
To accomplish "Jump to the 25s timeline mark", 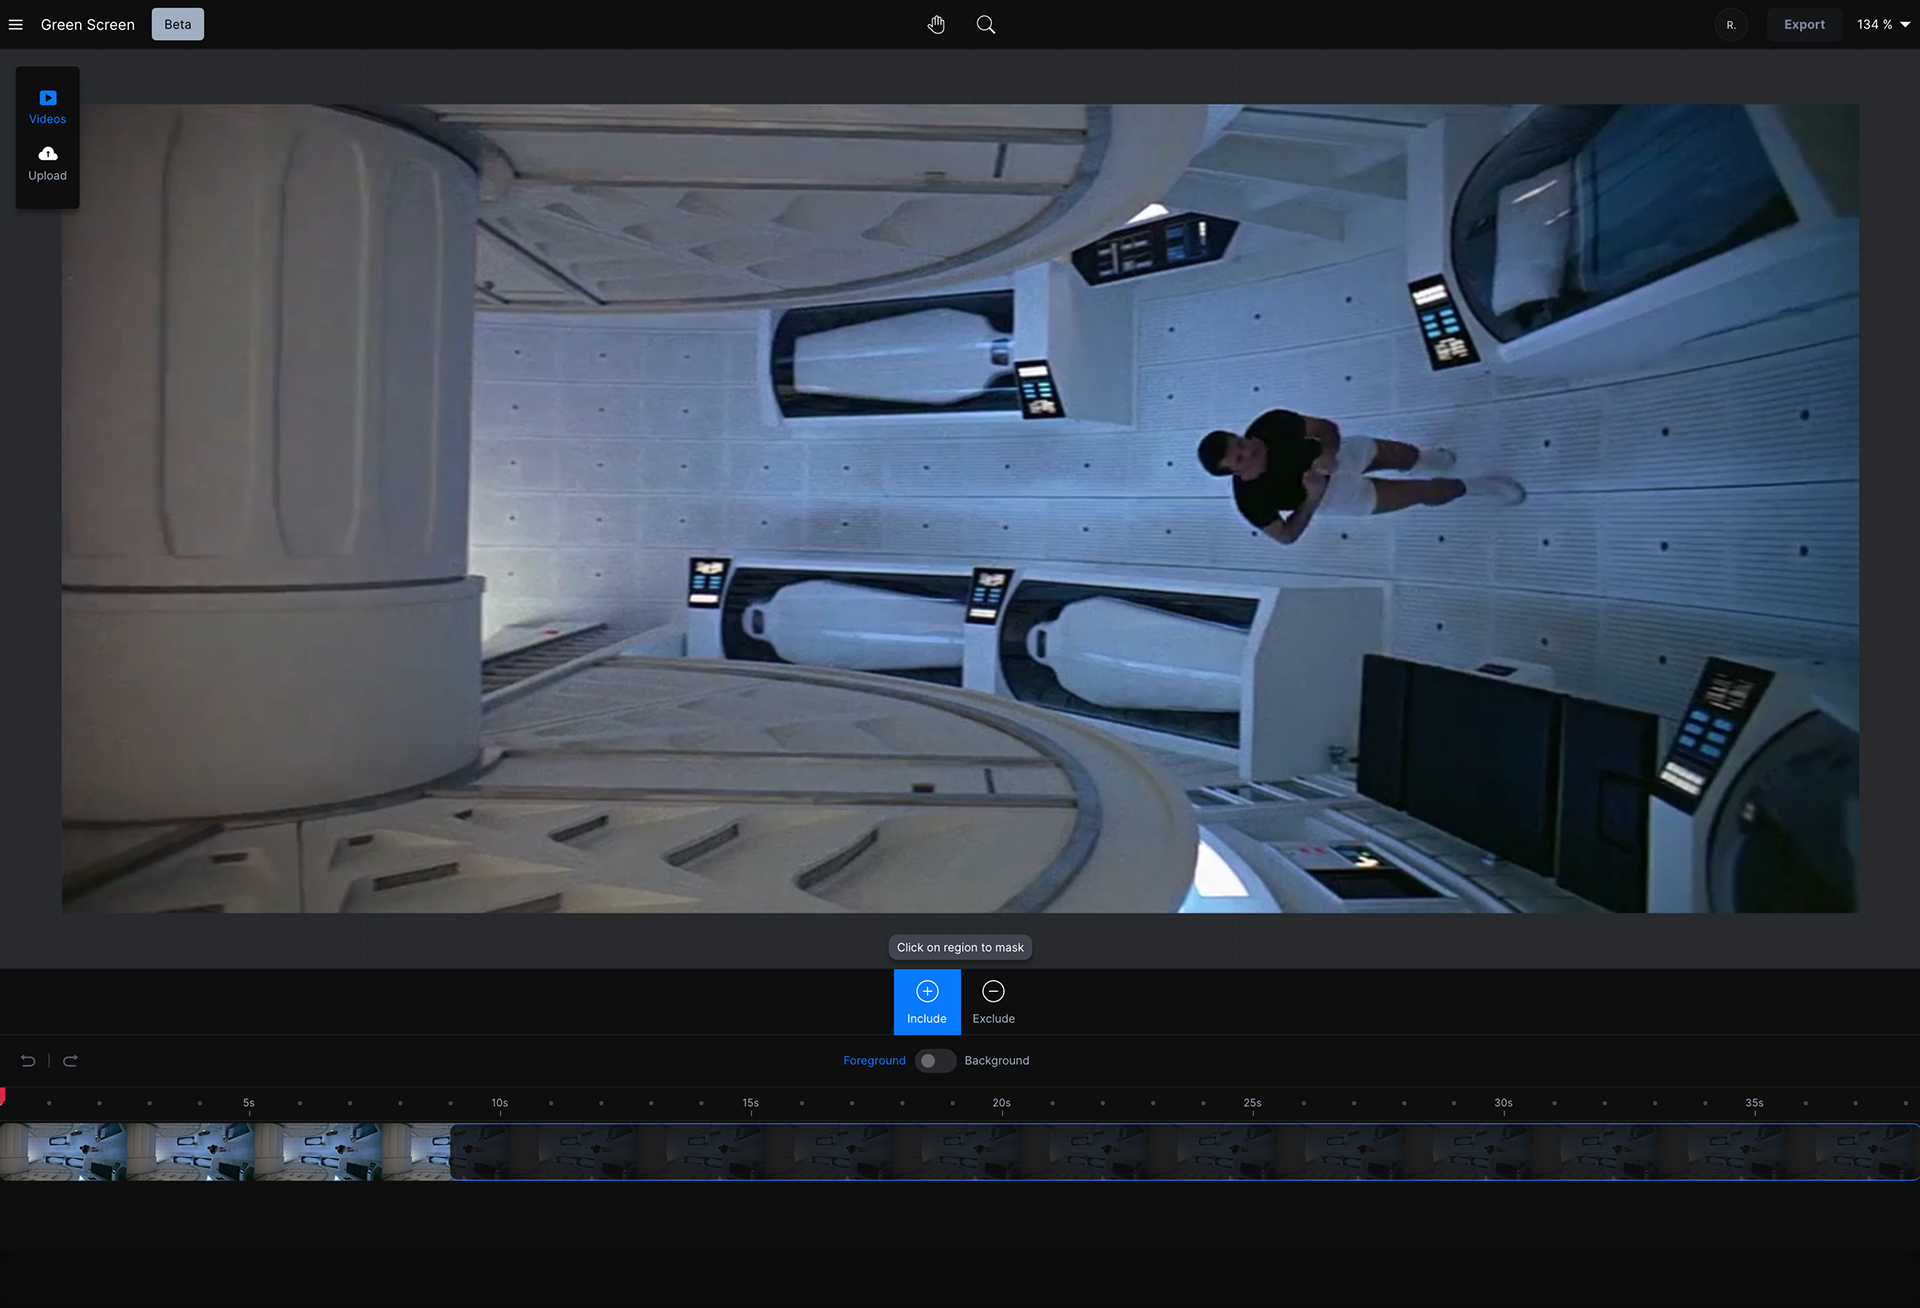I will [1253, 1103].
